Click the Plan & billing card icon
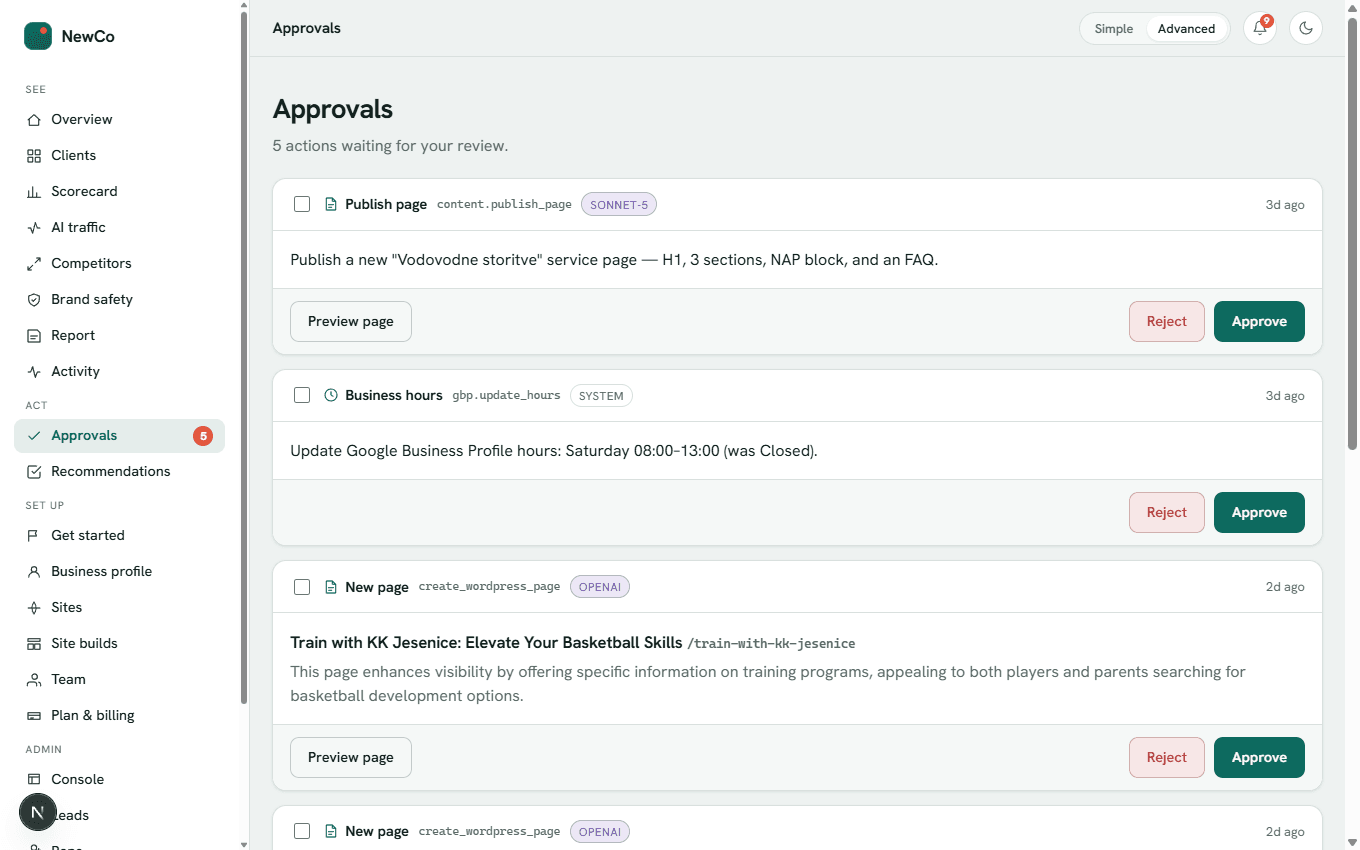Screen dimensions: 1360x850 34,715
